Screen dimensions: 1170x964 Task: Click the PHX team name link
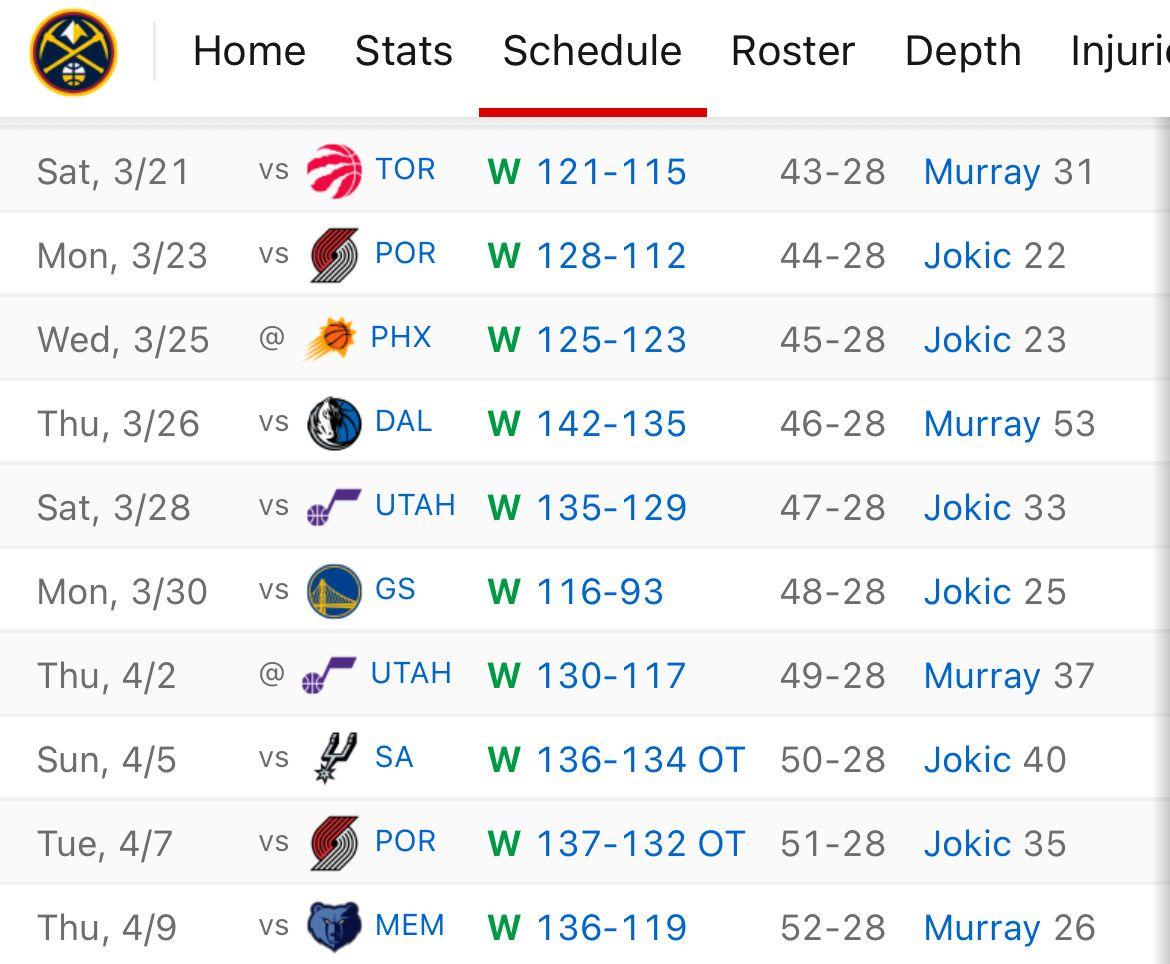(x=401, y=338)
